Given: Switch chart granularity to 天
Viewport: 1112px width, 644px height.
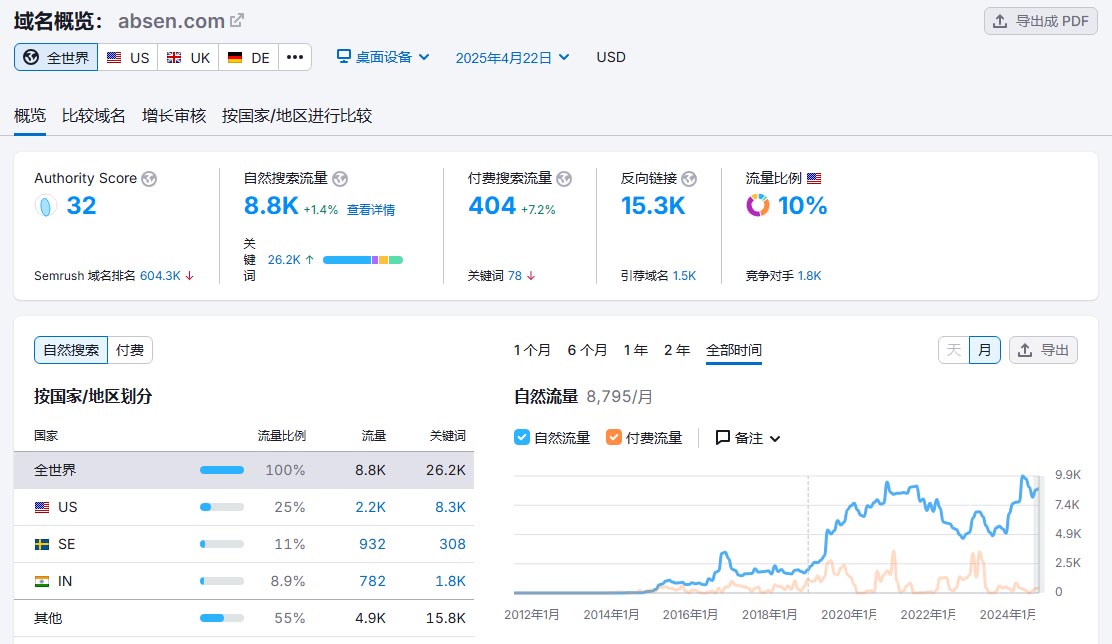Looking at the screenshot, I should [954, 350].
